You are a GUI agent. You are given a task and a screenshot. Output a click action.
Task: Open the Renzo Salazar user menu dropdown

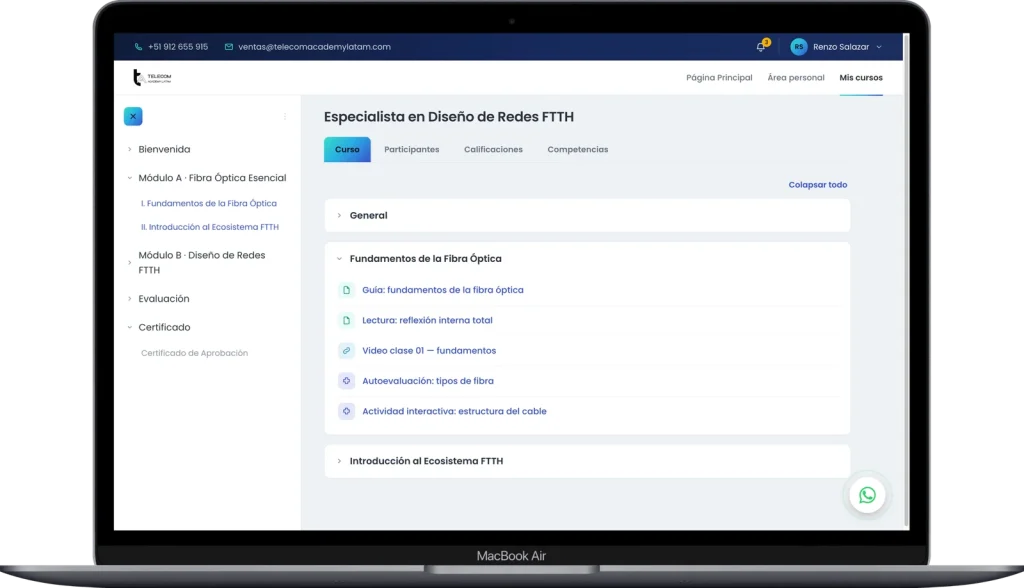click(879, 47)
